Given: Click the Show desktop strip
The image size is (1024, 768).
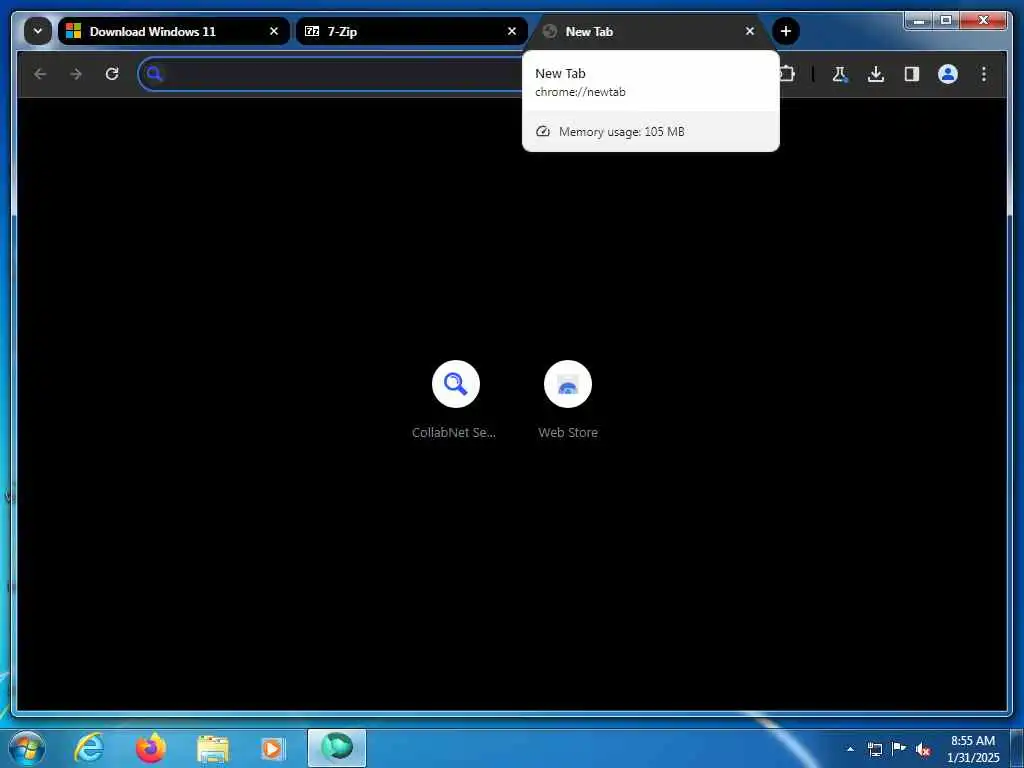Looking at the screenshot, I should [1016, 748].
